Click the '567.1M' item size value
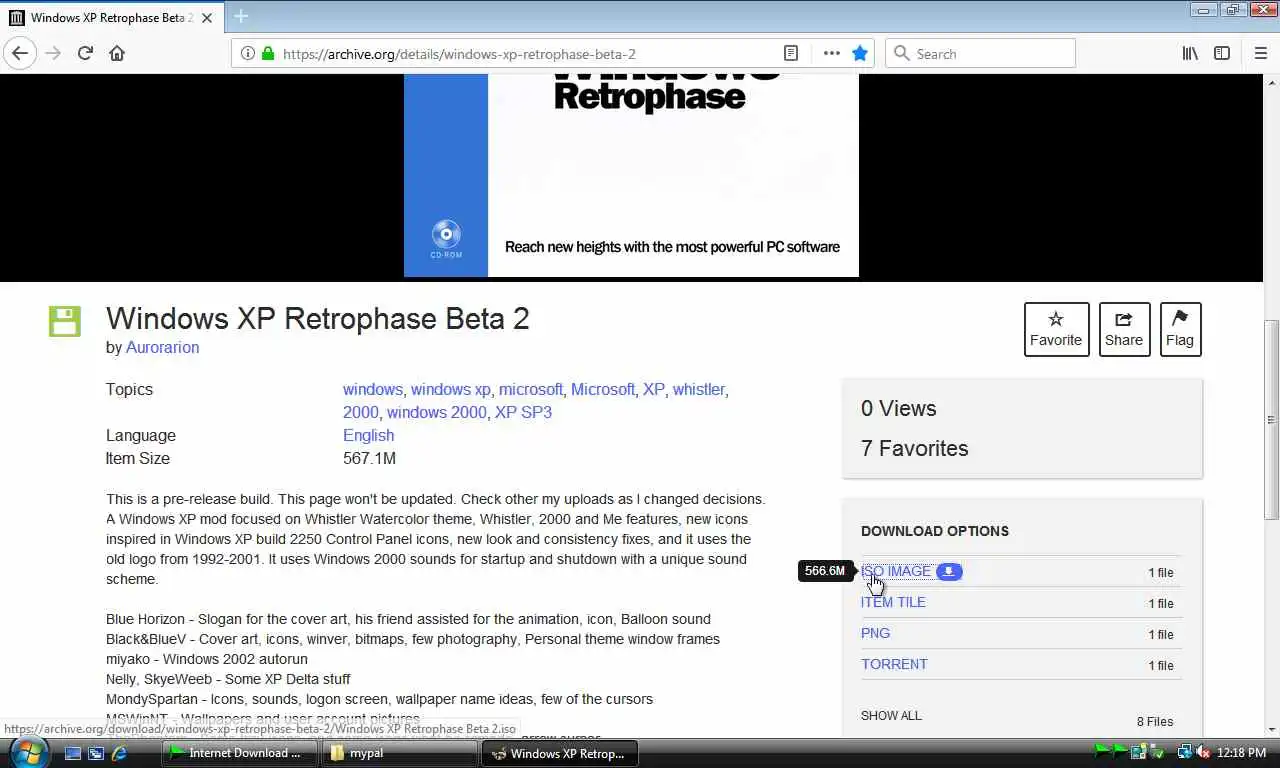Screen dimensions: 1280x768 click(x=369, y=458)
